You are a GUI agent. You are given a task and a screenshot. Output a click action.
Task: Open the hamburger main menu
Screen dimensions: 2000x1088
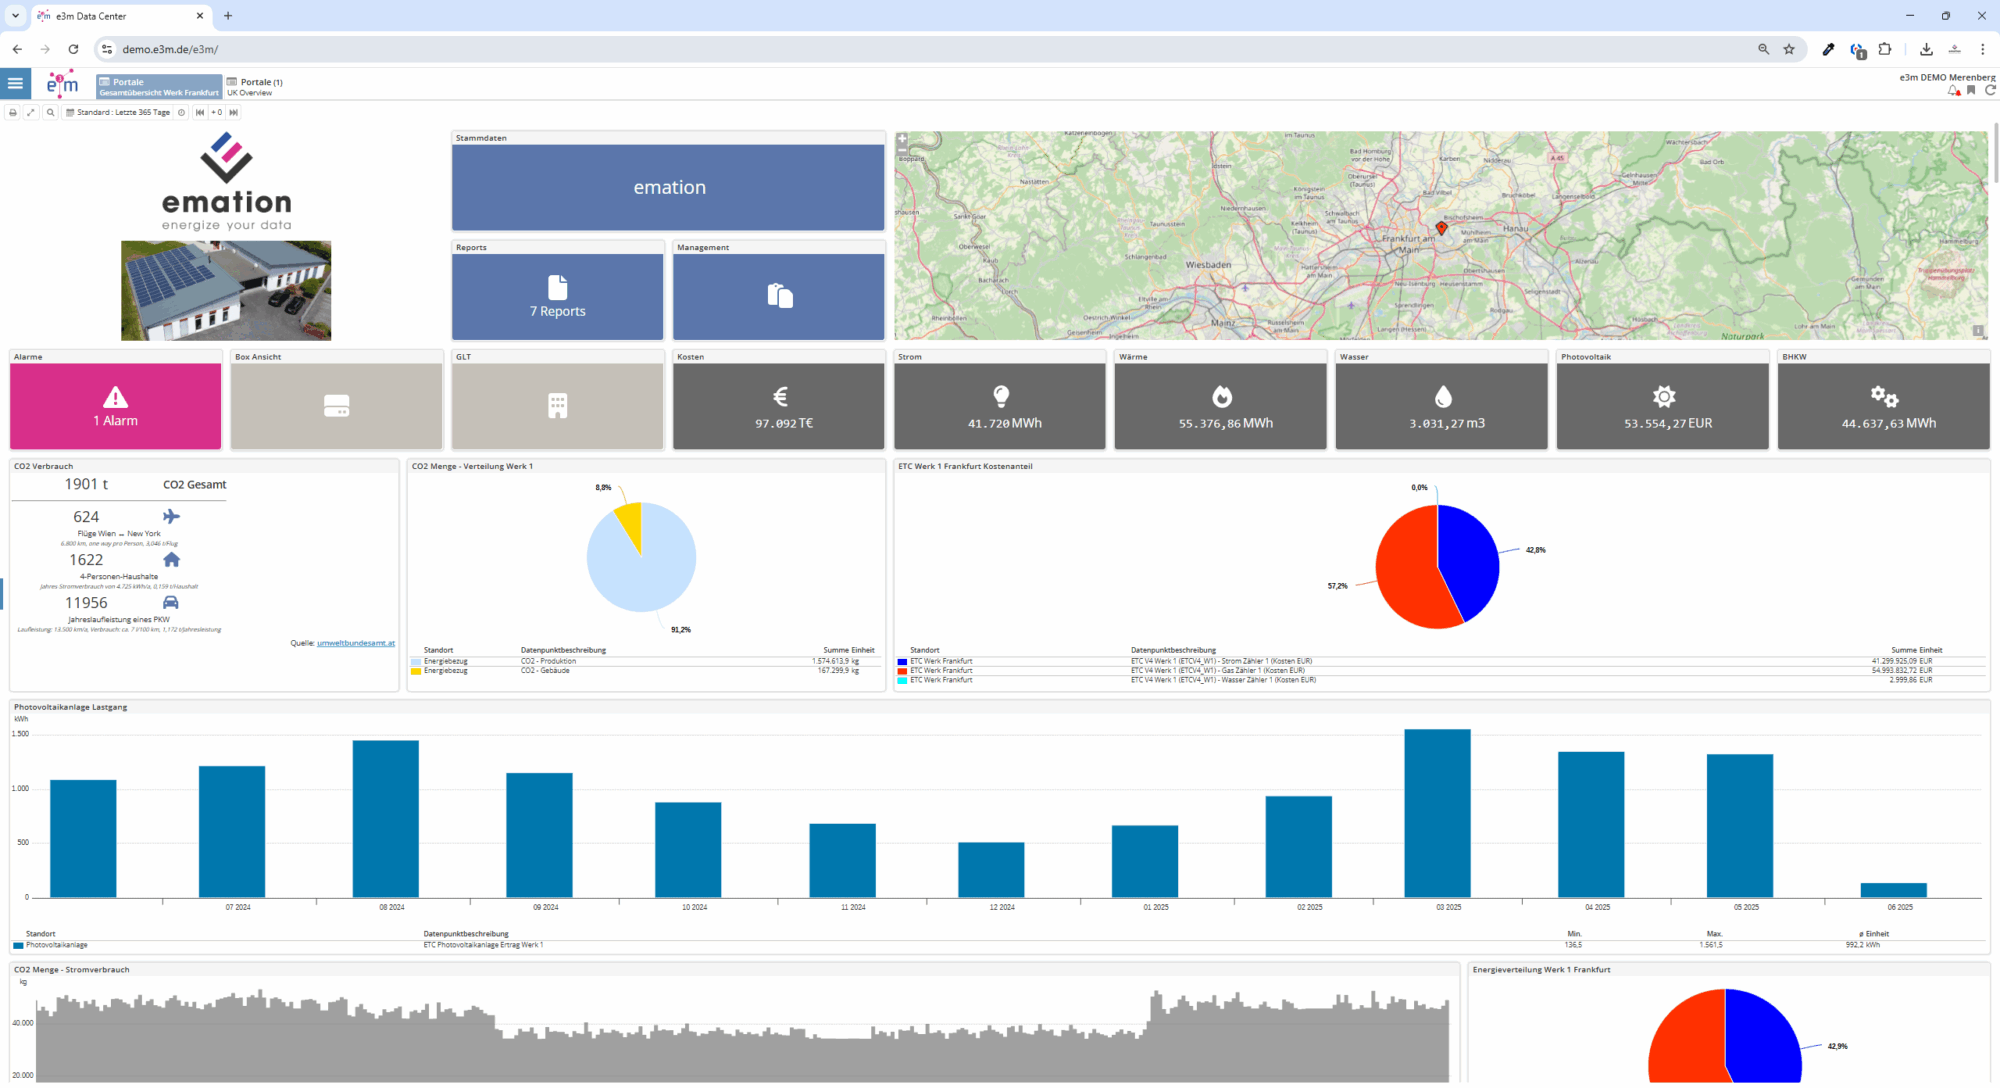click(15, 84)
